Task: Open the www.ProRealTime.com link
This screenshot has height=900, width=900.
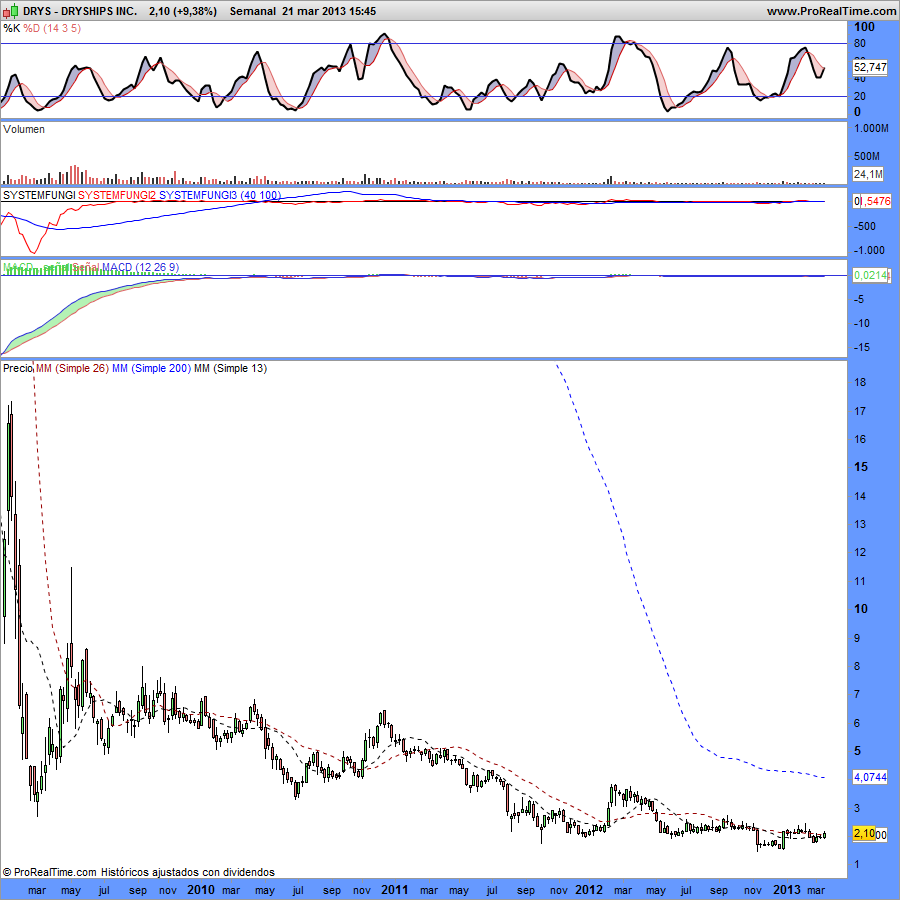Action: coord(831,11)
